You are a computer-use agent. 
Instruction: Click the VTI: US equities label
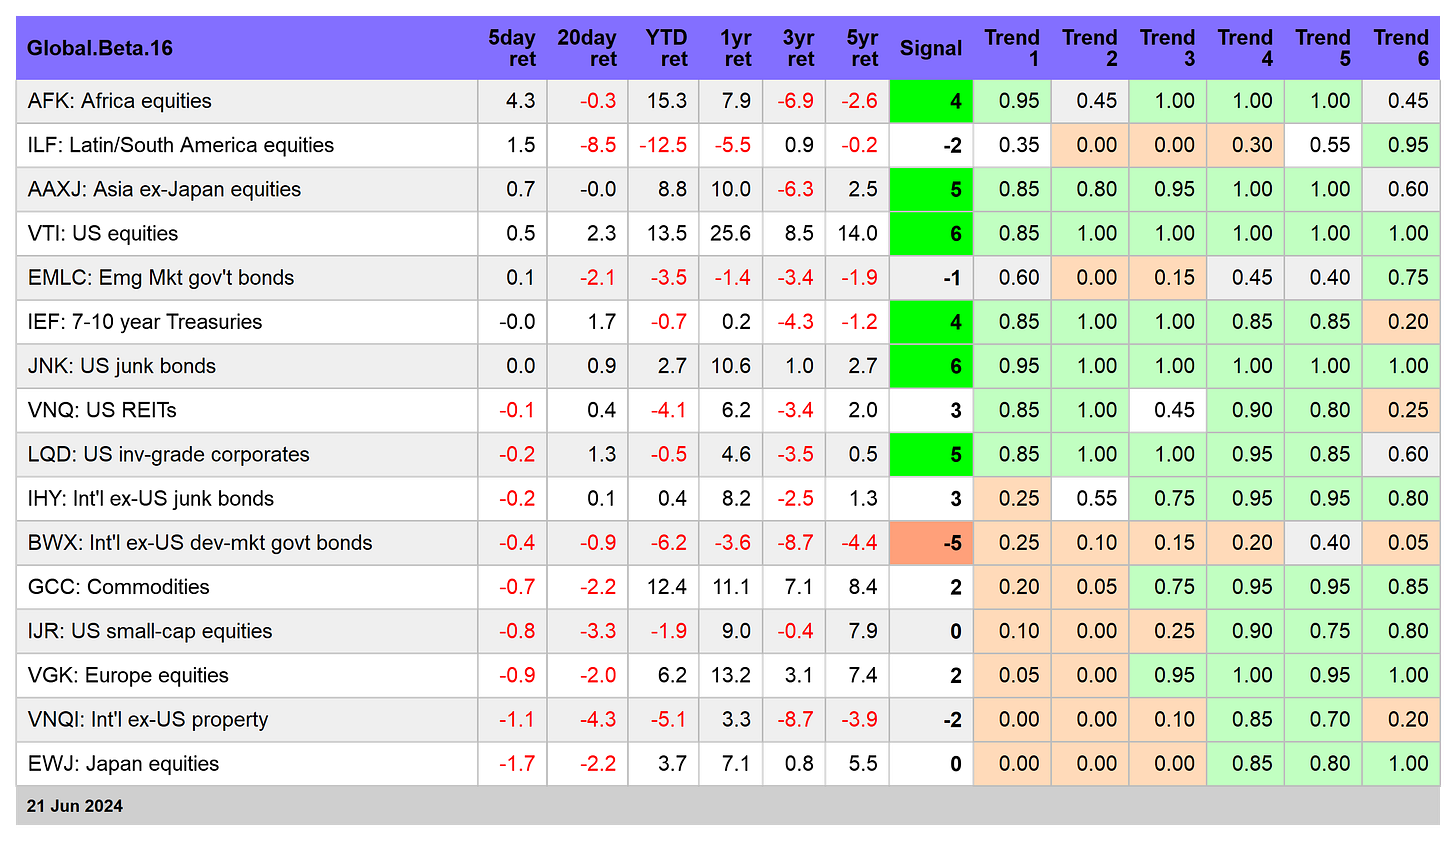[x=103, y=233]
